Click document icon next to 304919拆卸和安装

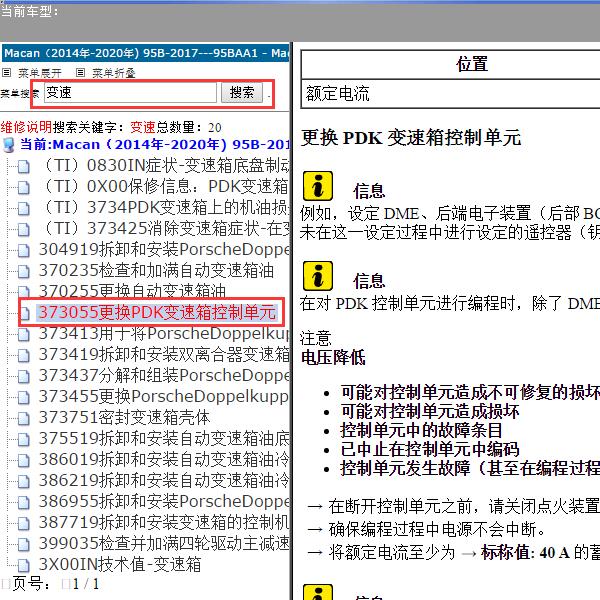(24, 251)
